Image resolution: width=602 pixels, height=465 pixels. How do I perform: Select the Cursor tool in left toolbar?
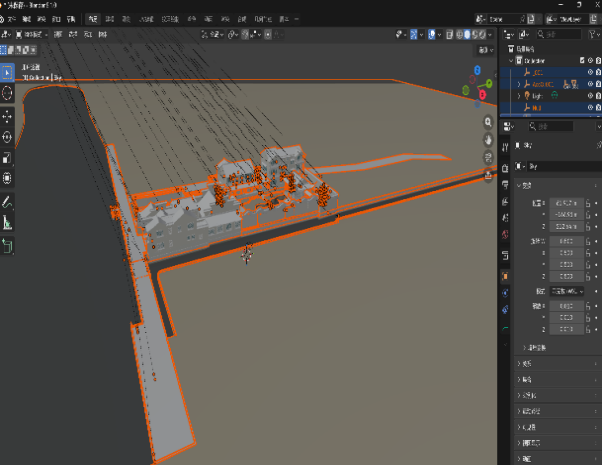8,93
